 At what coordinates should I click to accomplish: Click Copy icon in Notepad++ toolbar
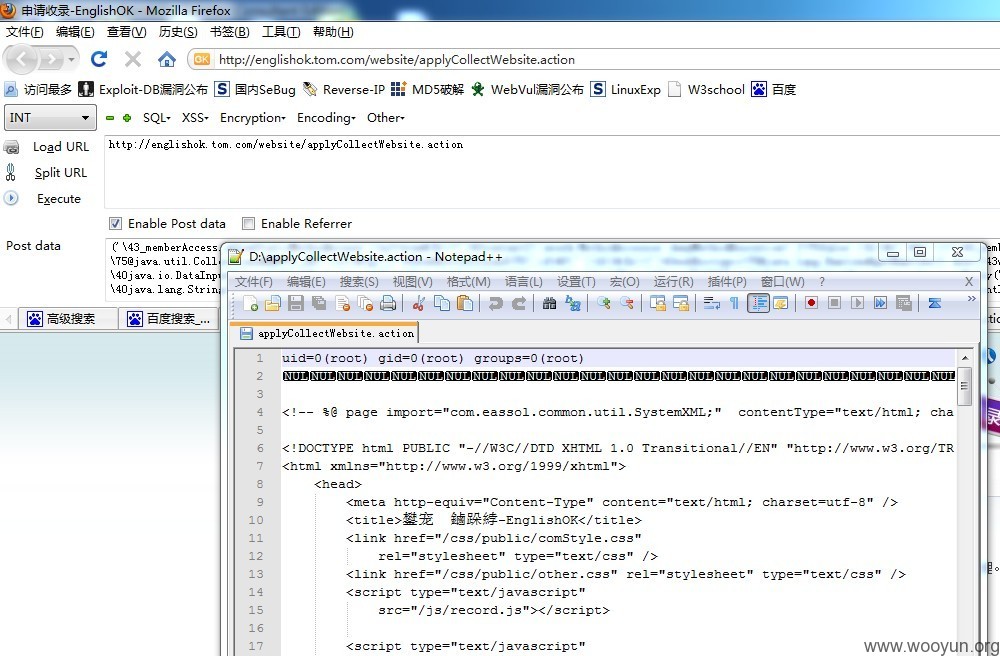tap(441, 303)
